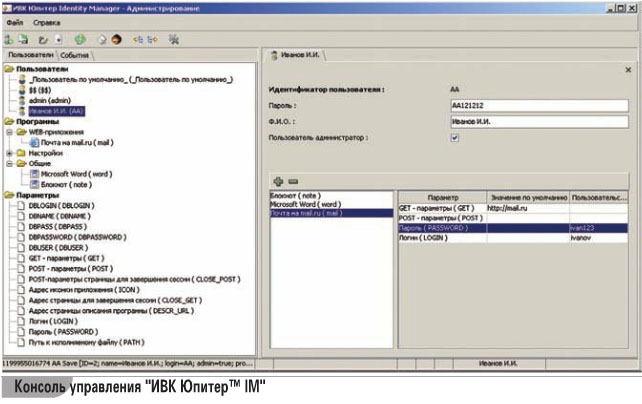Image resolution: width=642 pixels, height=404 pixels.
Task: Select Блокнот ( note ) in the user programs list
Action: (x=332, y=196)
